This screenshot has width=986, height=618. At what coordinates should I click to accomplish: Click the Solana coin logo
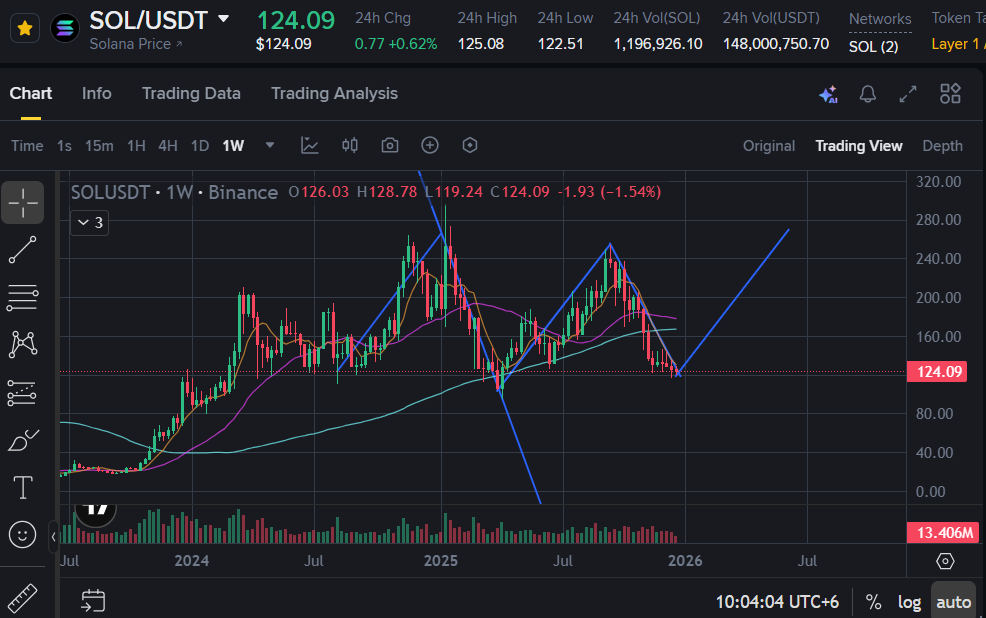[x=65, y=28]
